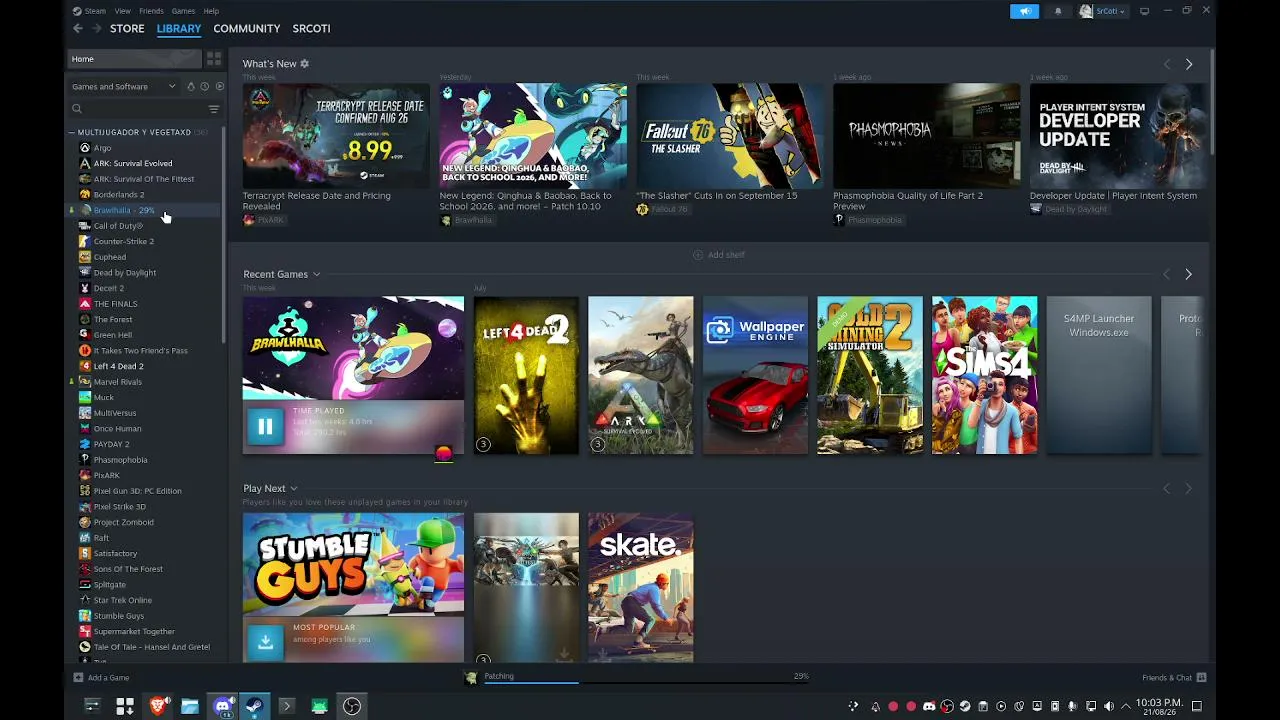1280x720 pixels.
Task: Collapse the MULTIJUGADOR Y VEGETAXD collection
Action: point(72,132)
